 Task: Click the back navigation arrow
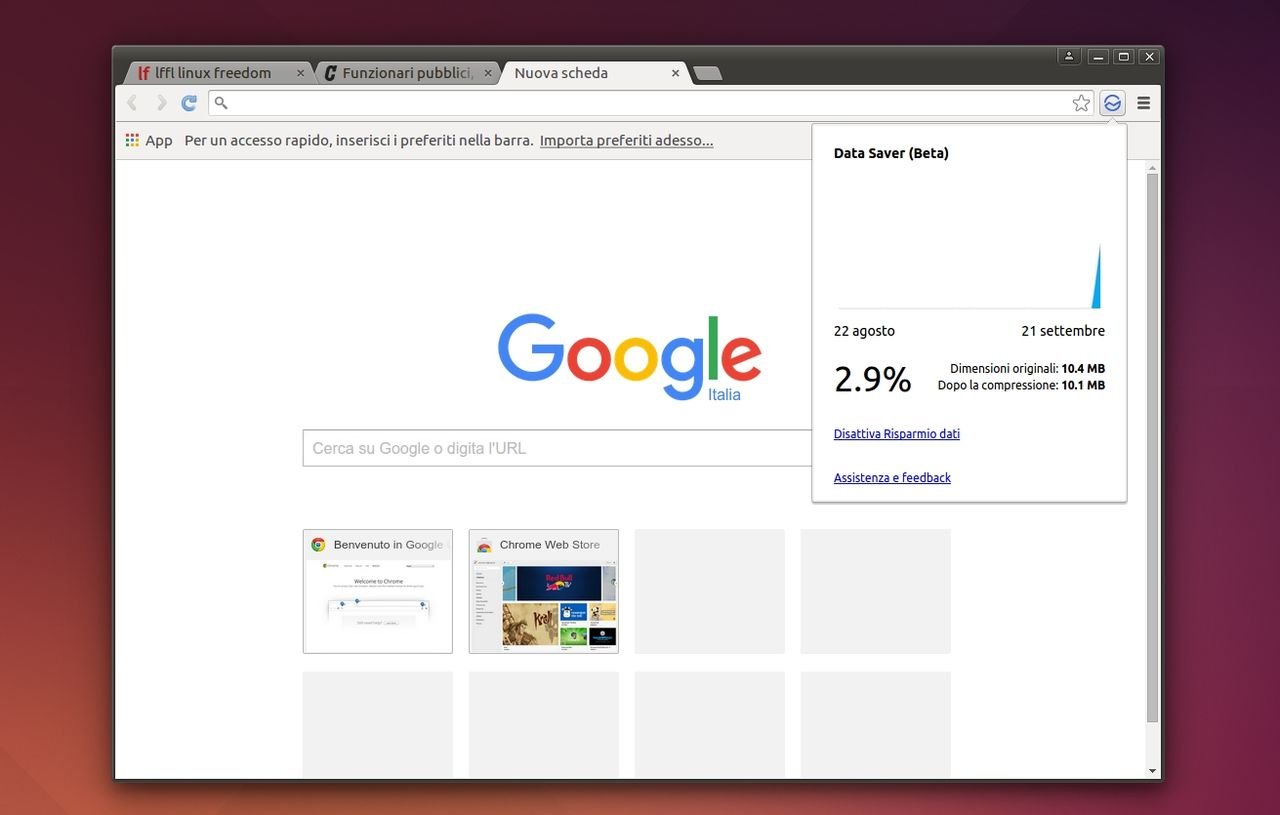pos(132,103)
